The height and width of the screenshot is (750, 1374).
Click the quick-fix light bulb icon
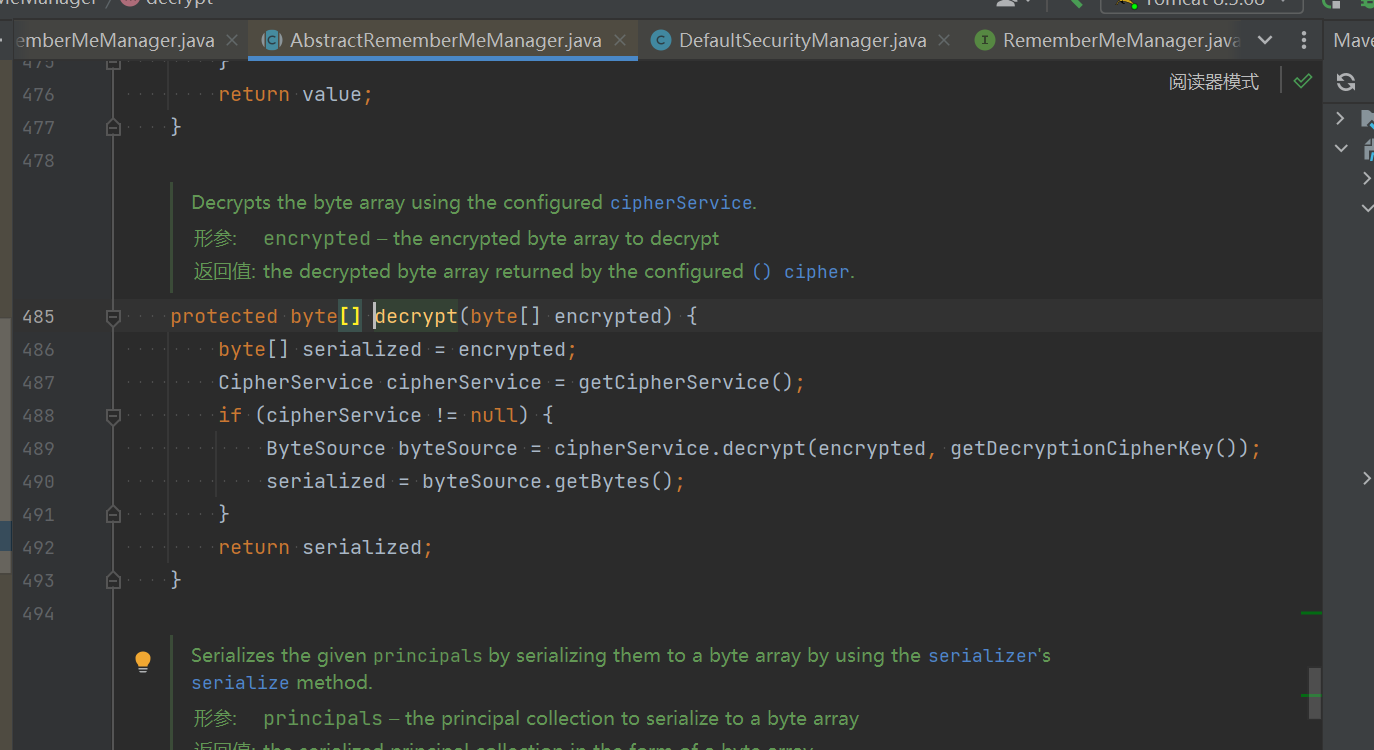(x=143, y=661)
